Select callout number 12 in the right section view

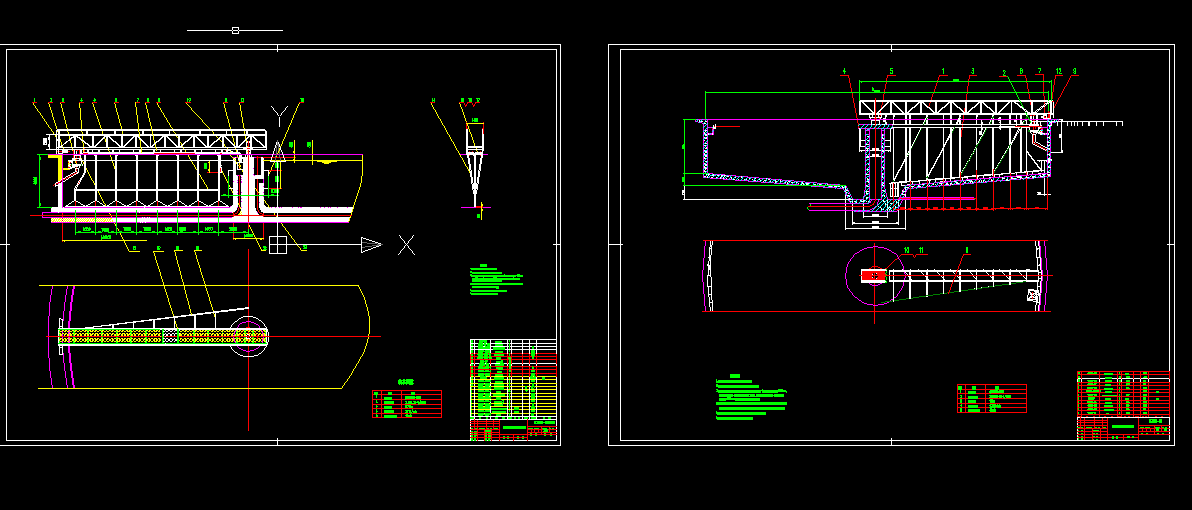tap(1058, 71)
